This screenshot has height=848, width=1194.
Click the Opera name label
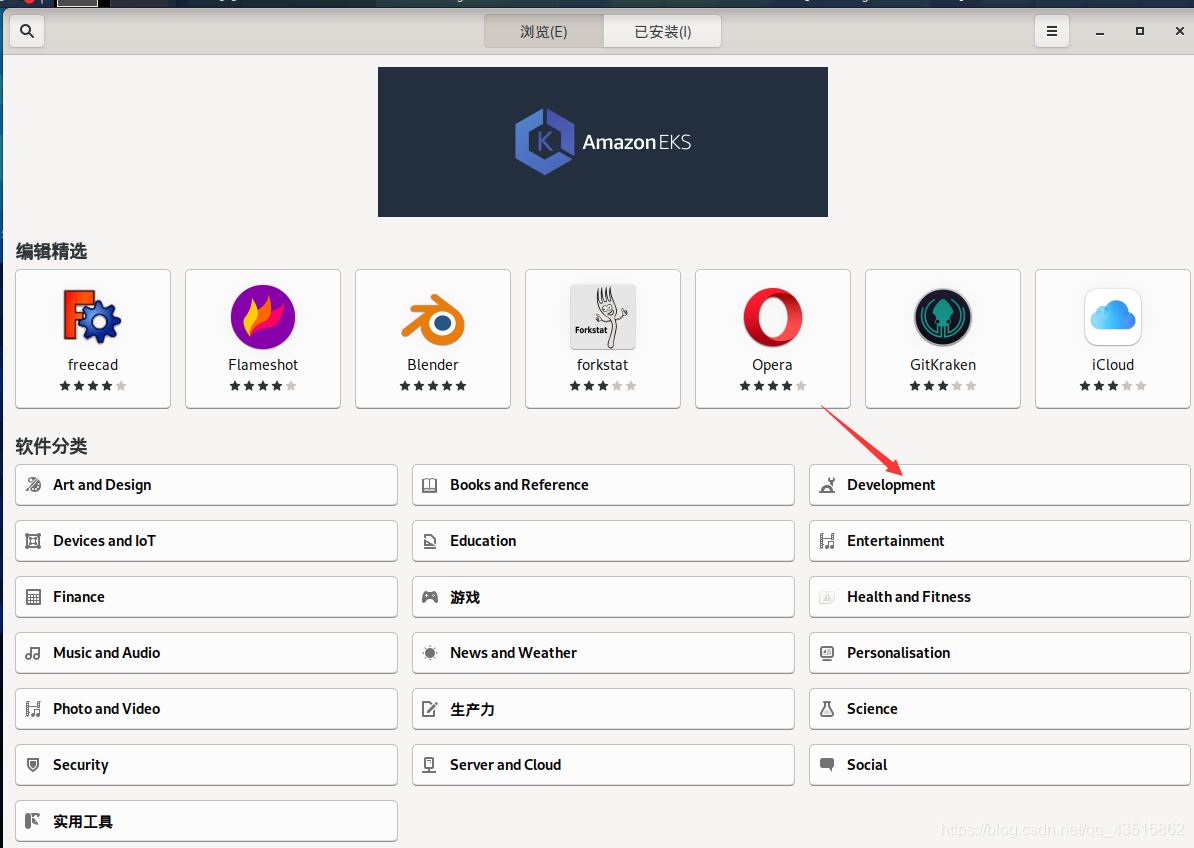772,365
